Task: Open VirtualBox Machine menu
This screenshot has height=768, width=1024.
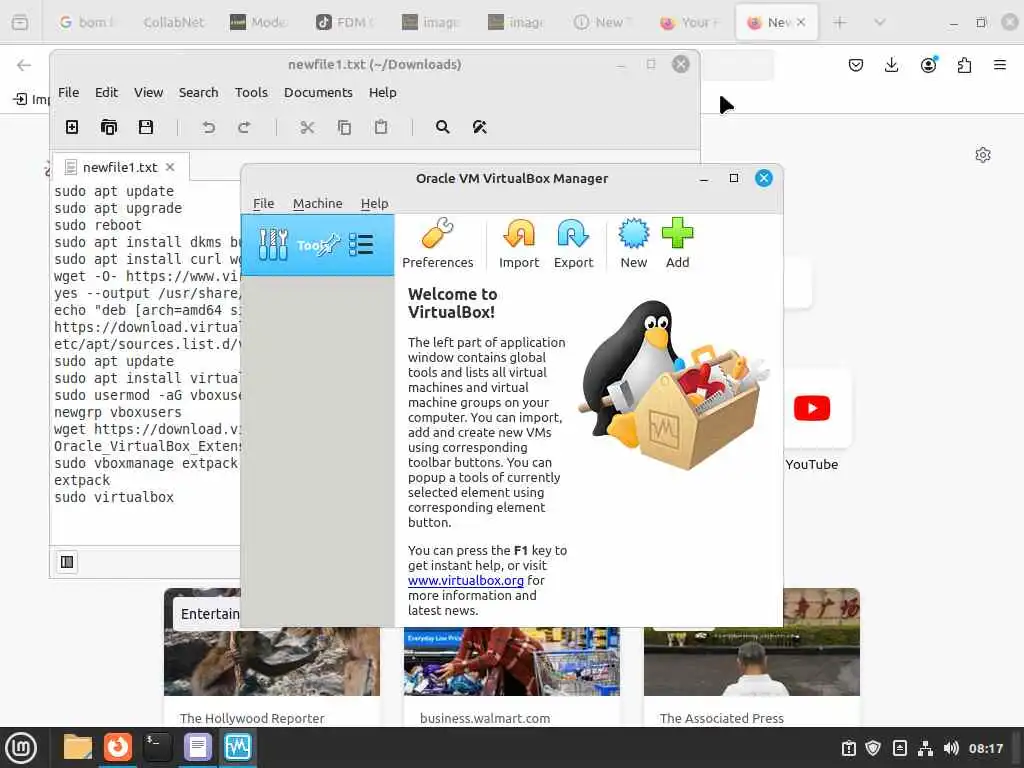Action: pyautogui.click(x=317, y=203)
